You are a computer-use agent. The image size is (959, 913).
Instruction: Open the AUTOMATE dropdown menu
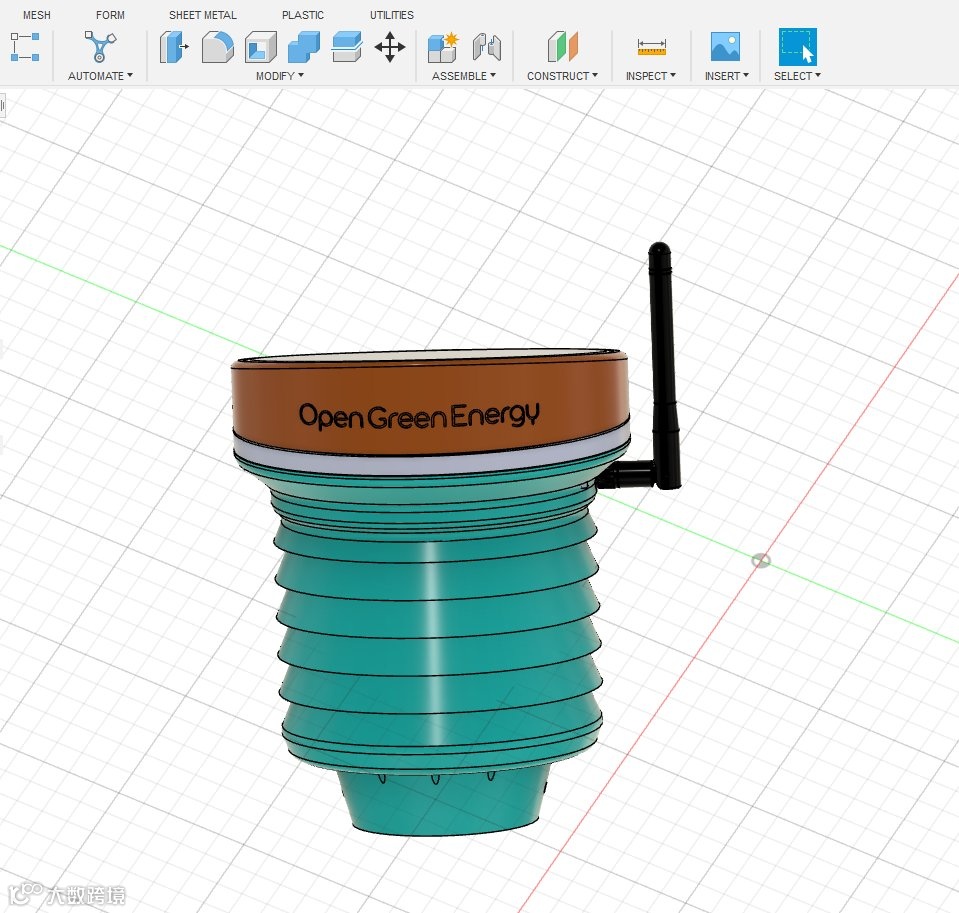tap(100, 76)
